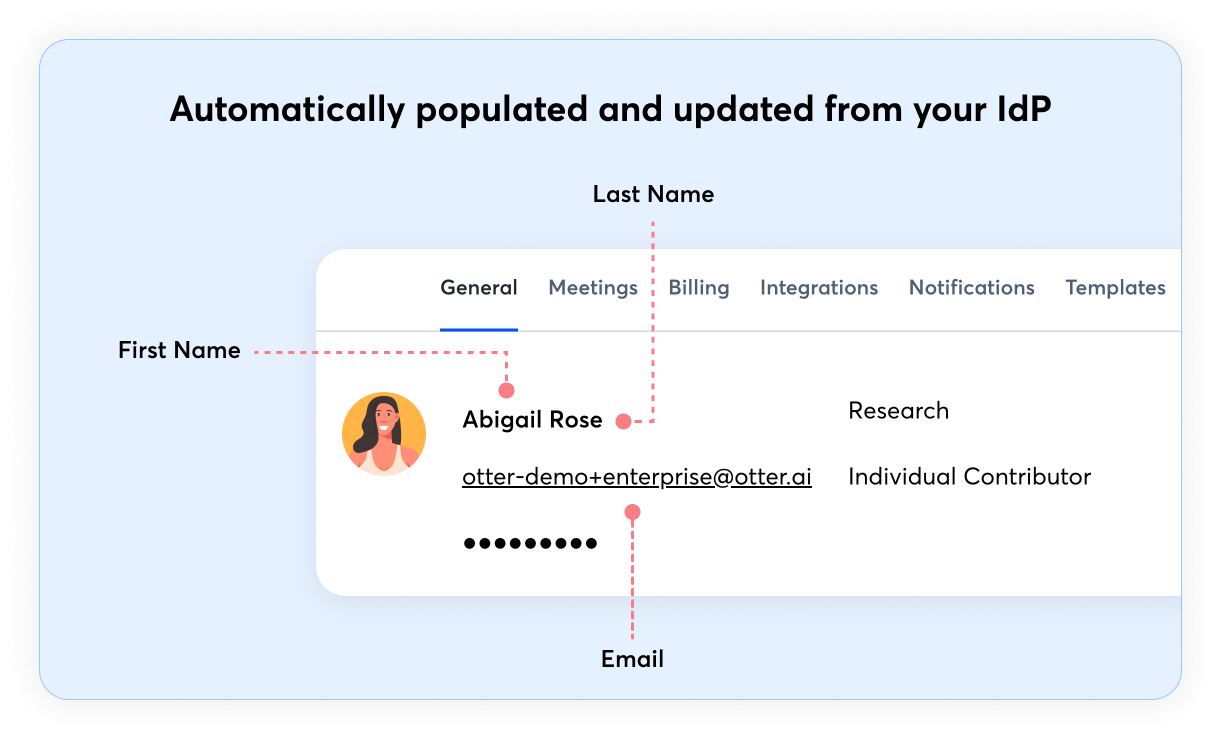Image resolution: width=1221 pixels, height=739 pixels.
Task: Click the First Name annotation label
Action: coord(179,351)
